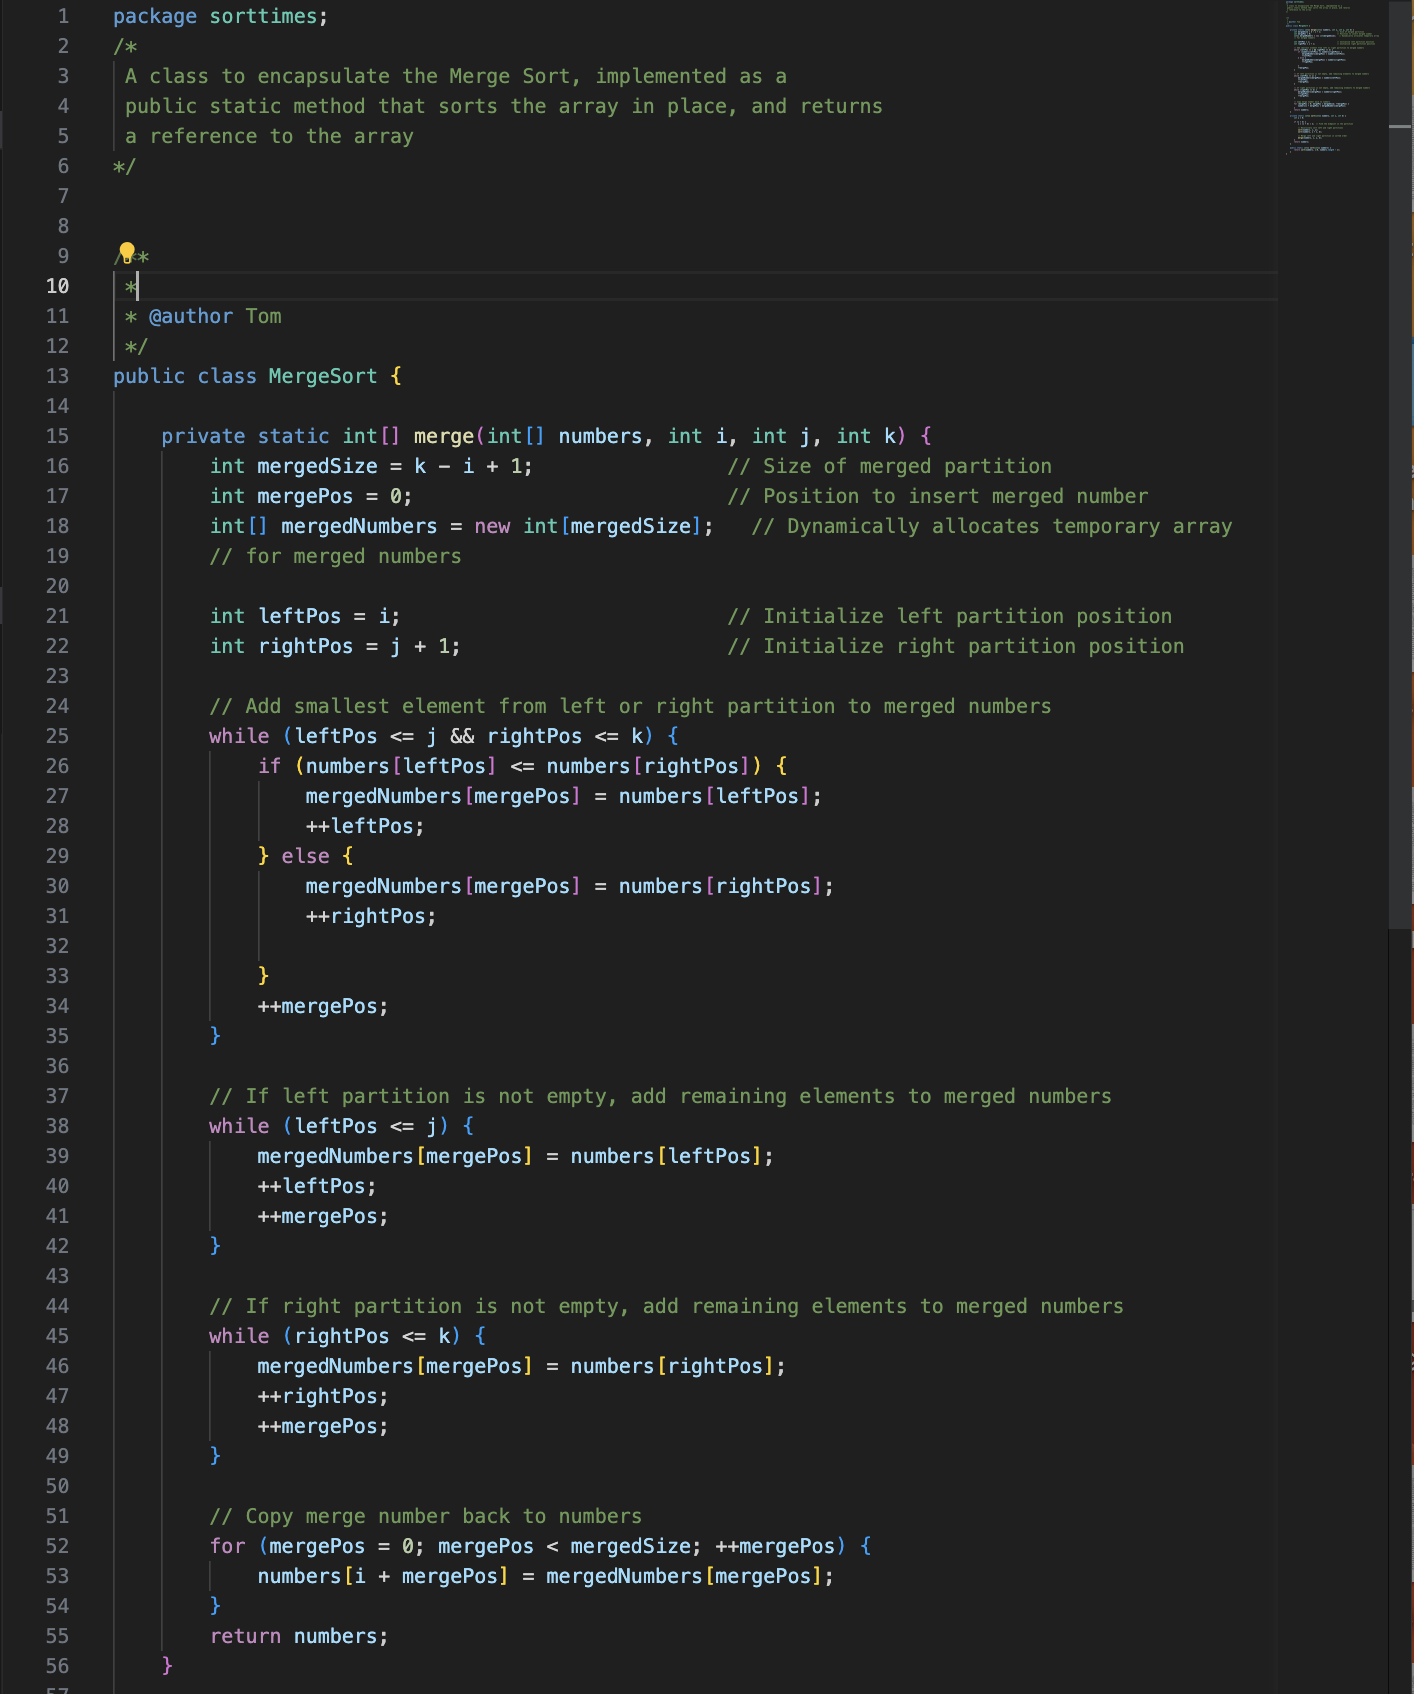This screenshot has height=1694, width=1414.
Task: Click the MergeSort class name
Action: point(323,376)
